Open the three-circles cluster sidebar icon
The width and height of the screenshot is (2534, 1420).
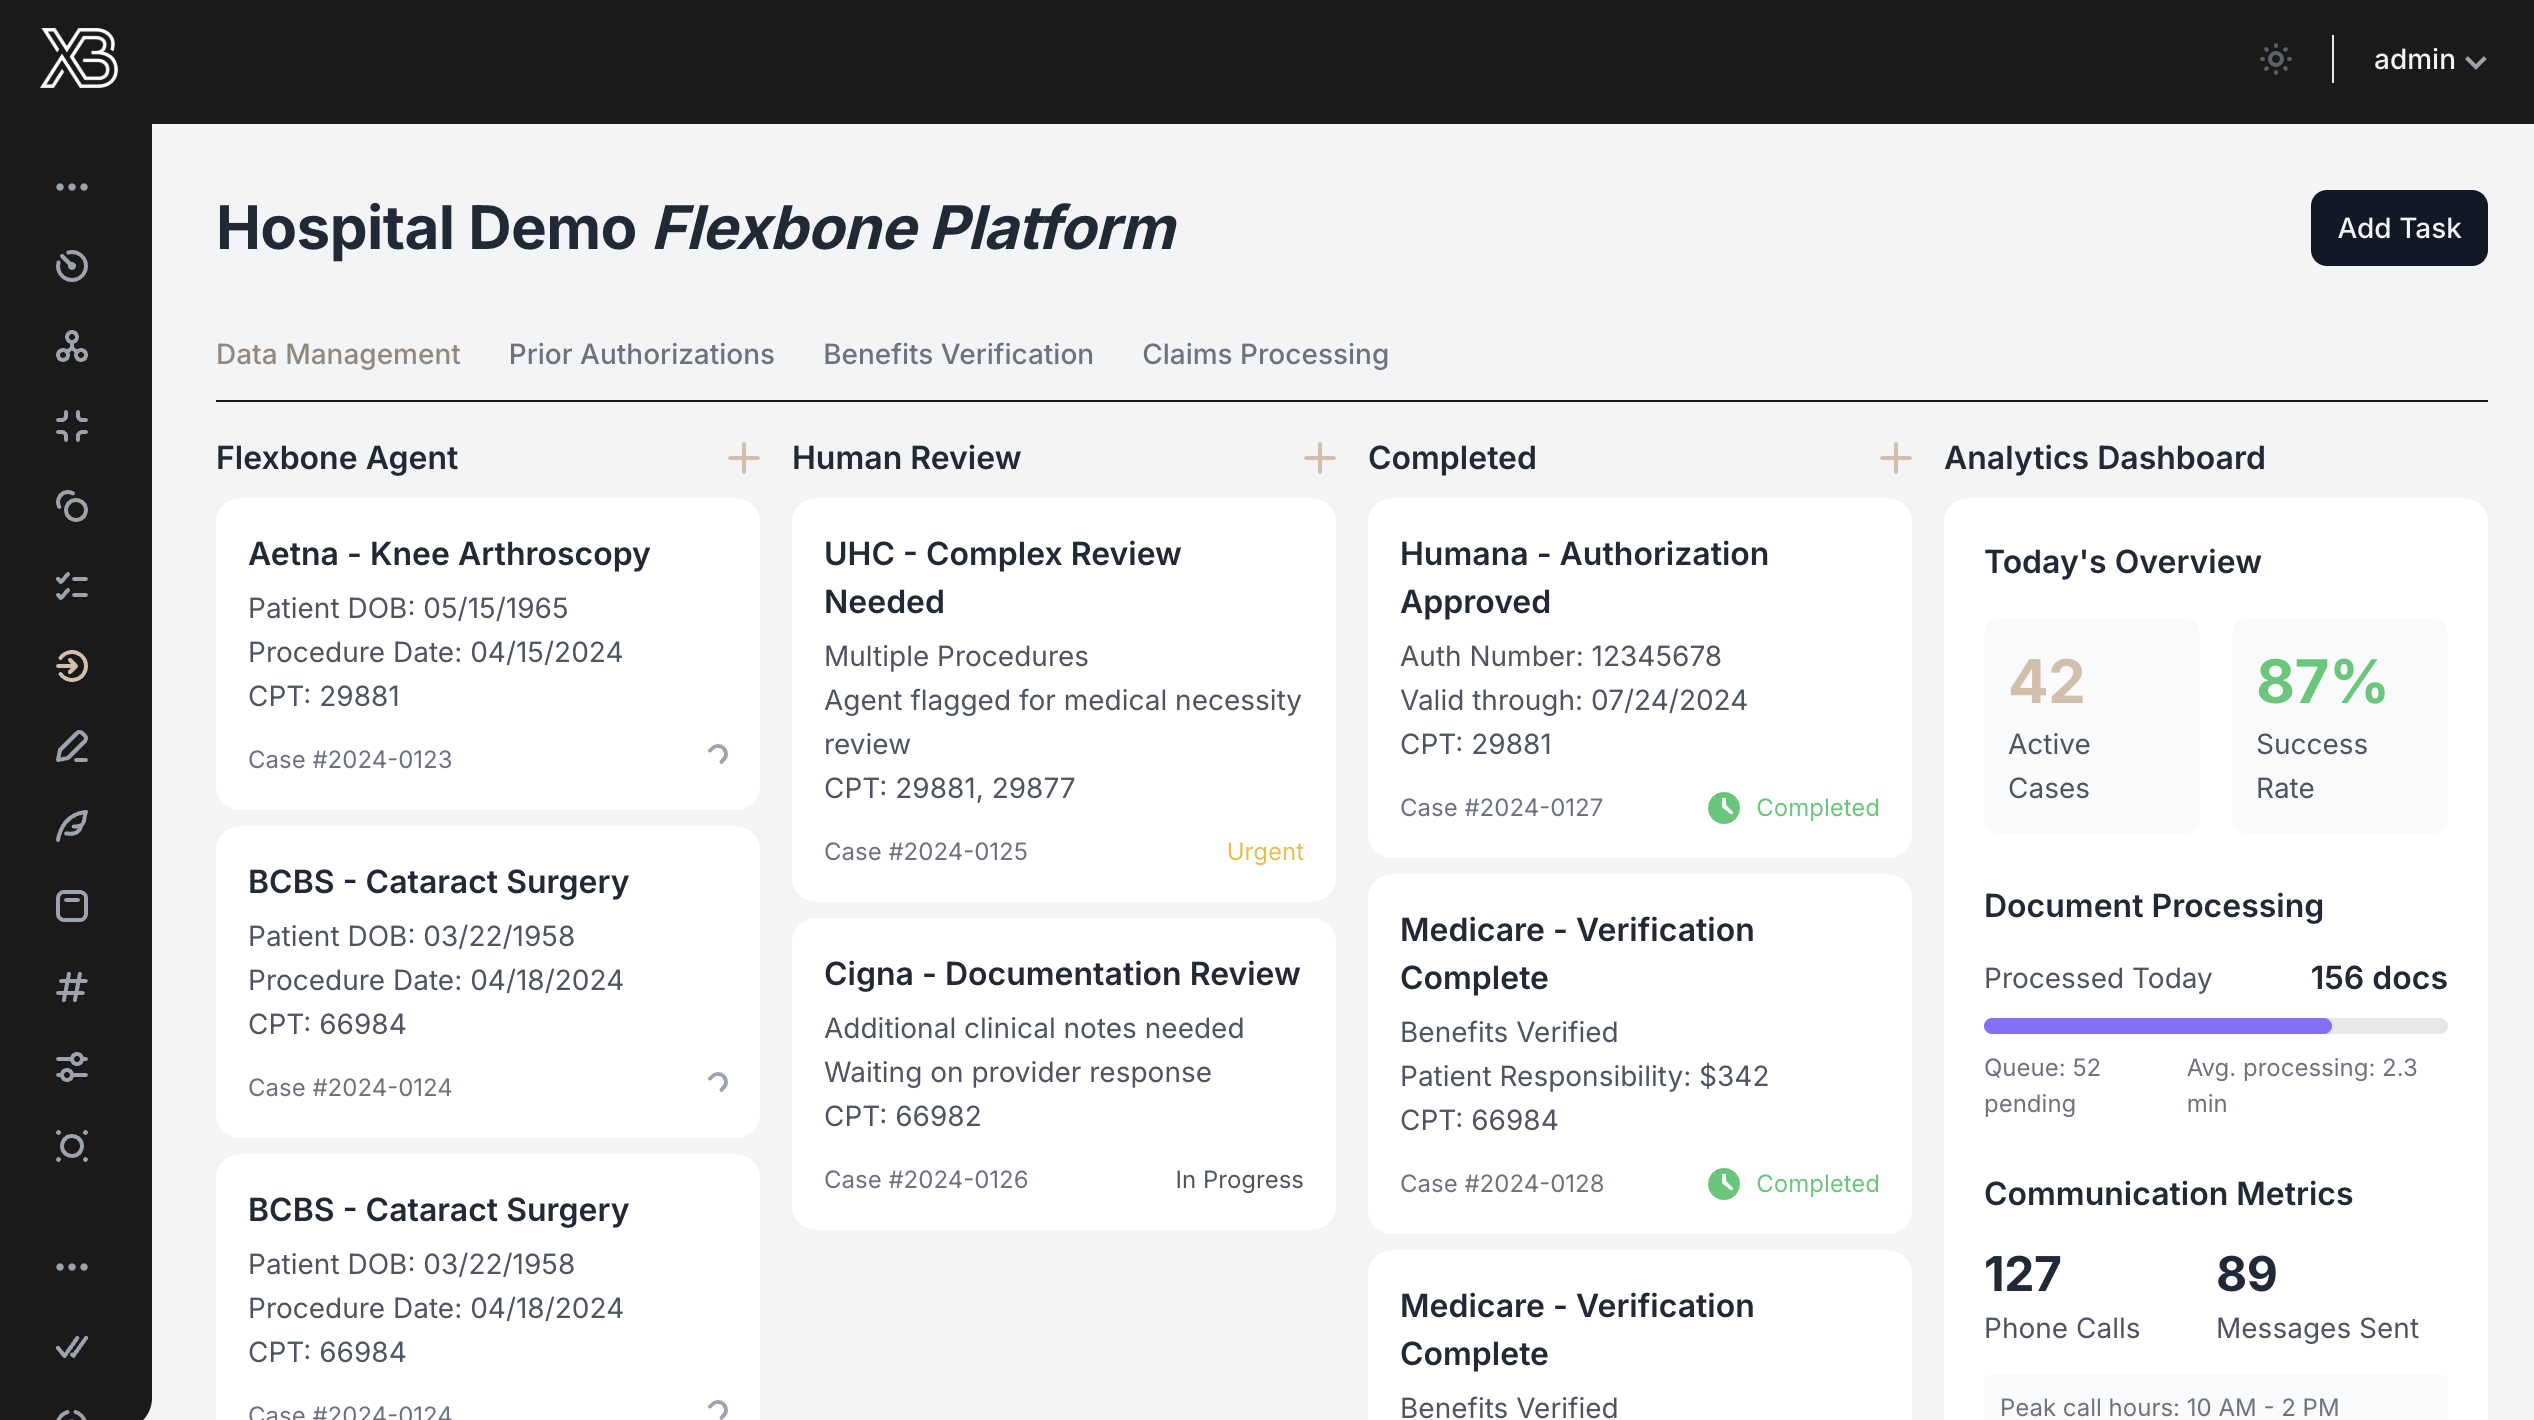point(72,346)
